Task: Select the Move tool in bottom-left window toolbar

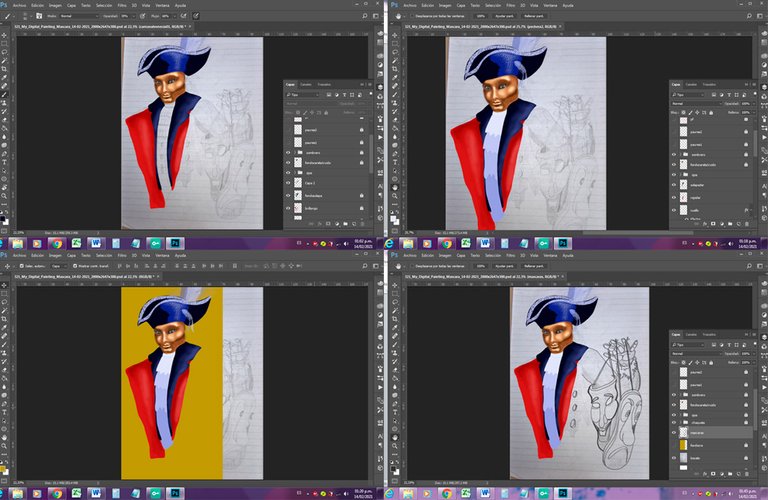Action: (4, 285)
